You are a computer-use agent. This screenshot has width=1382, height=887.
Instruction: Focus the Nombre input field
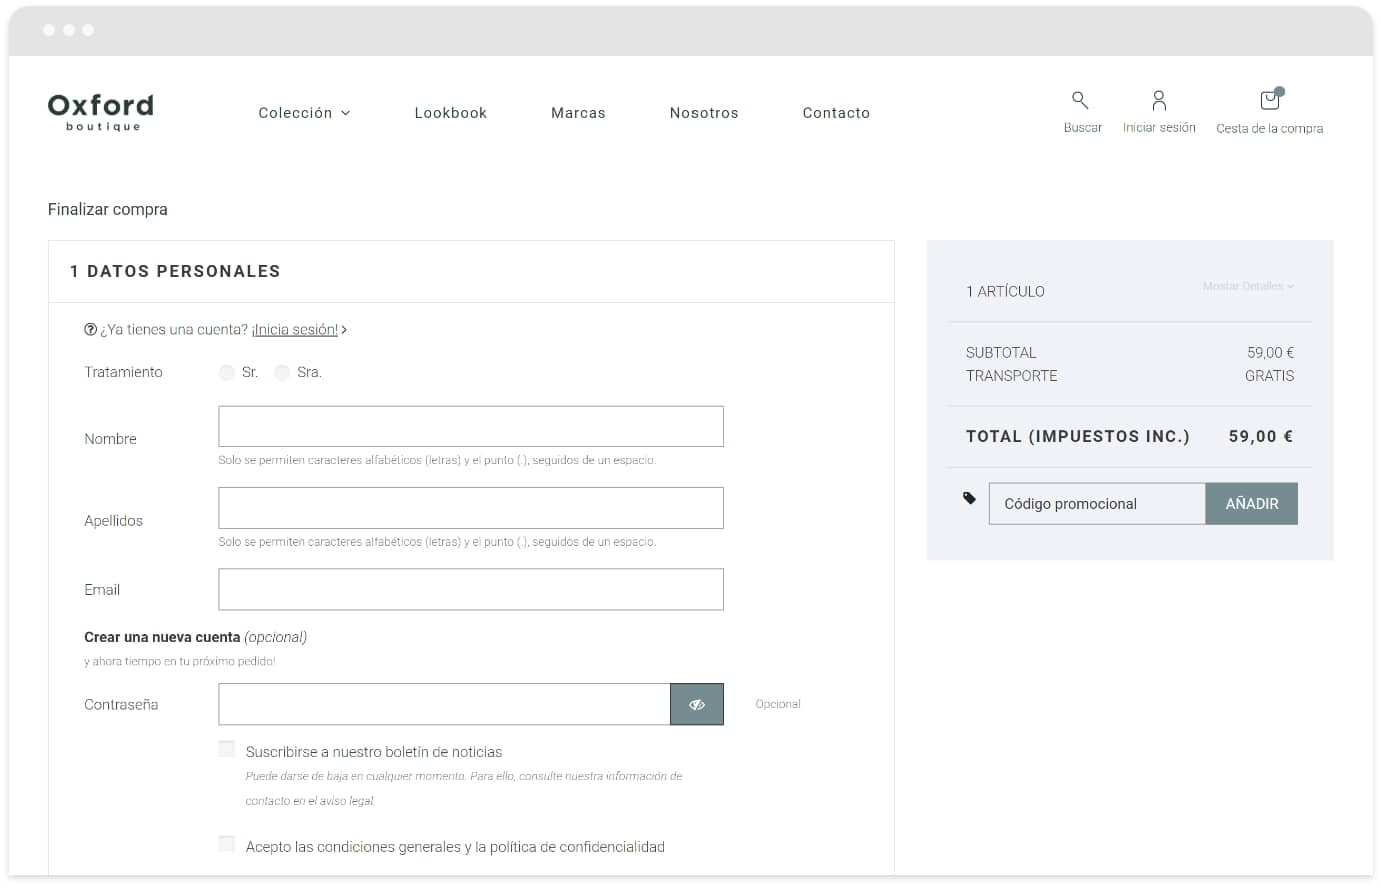471,426
